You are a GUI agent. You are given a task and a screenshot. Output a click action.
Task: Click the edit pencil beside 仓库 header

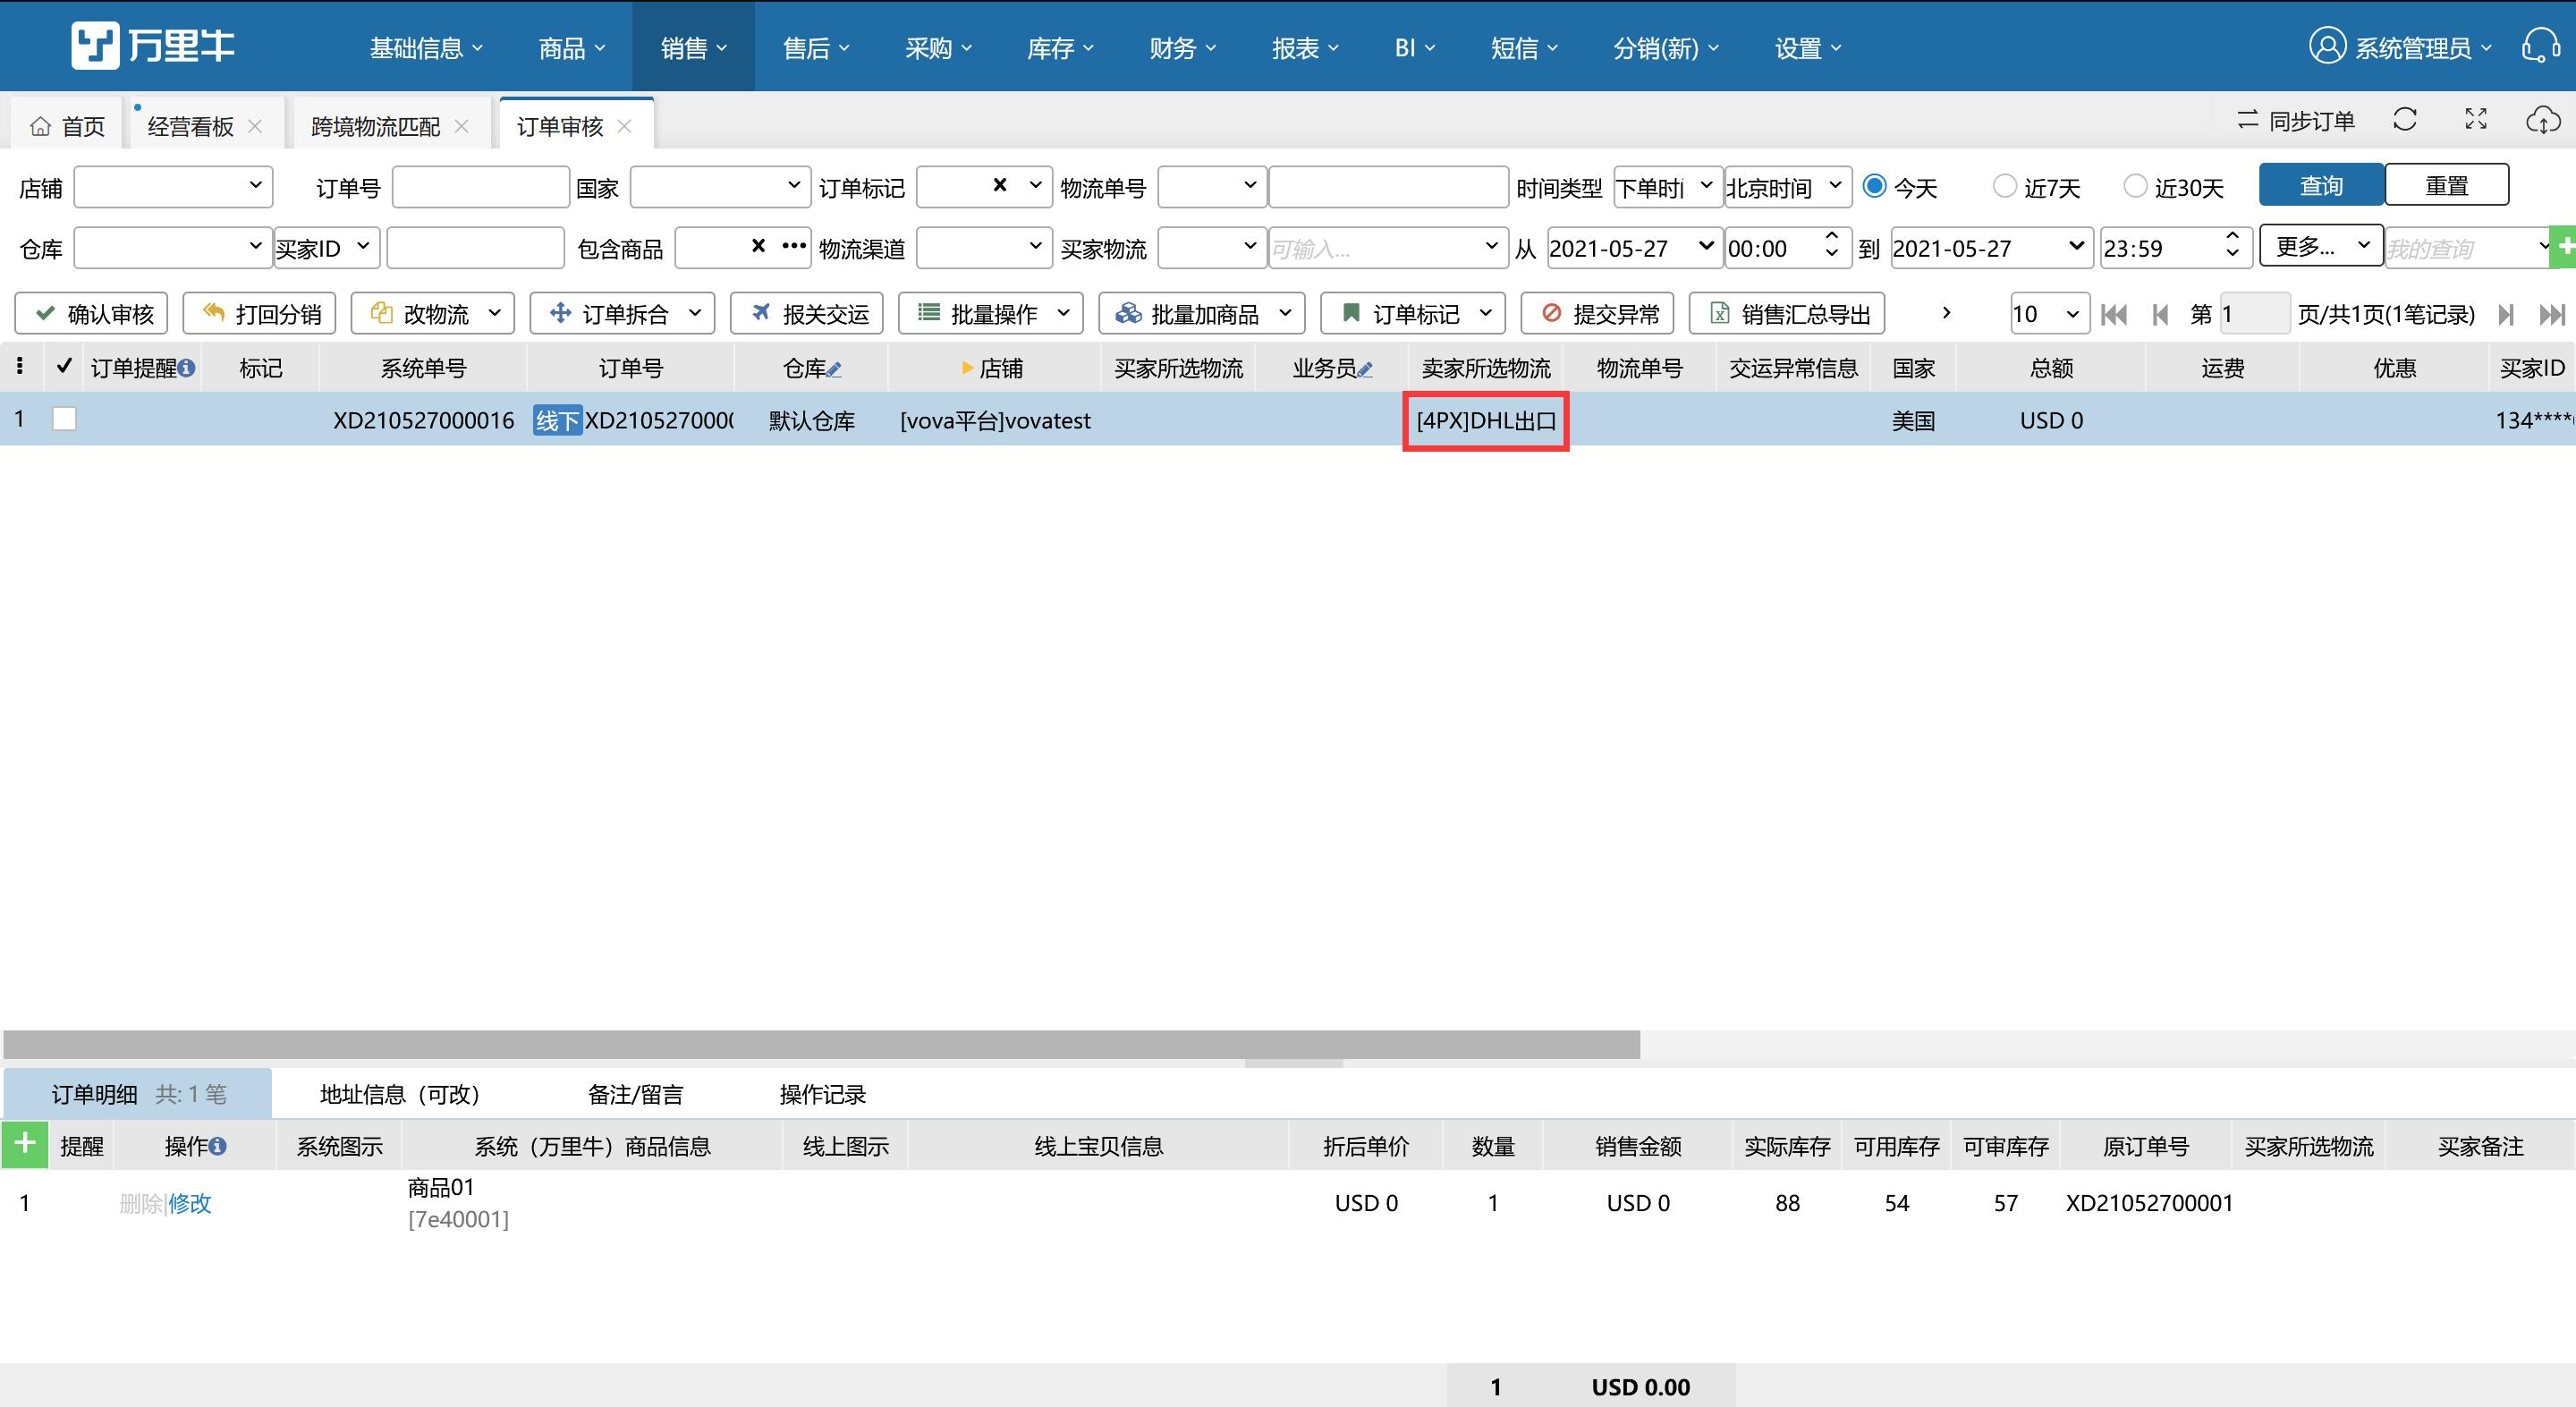pyautogui.click(x=834, y=370)
